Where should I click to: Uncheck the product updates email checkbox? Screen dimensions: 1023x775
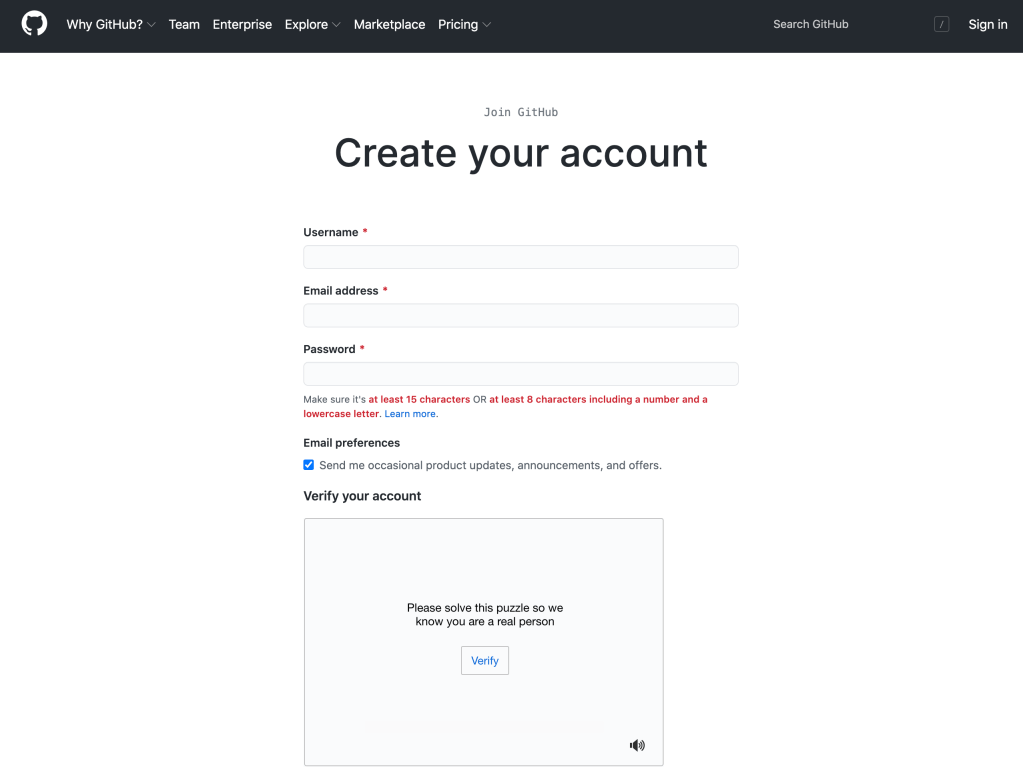(x=309, y=465)
